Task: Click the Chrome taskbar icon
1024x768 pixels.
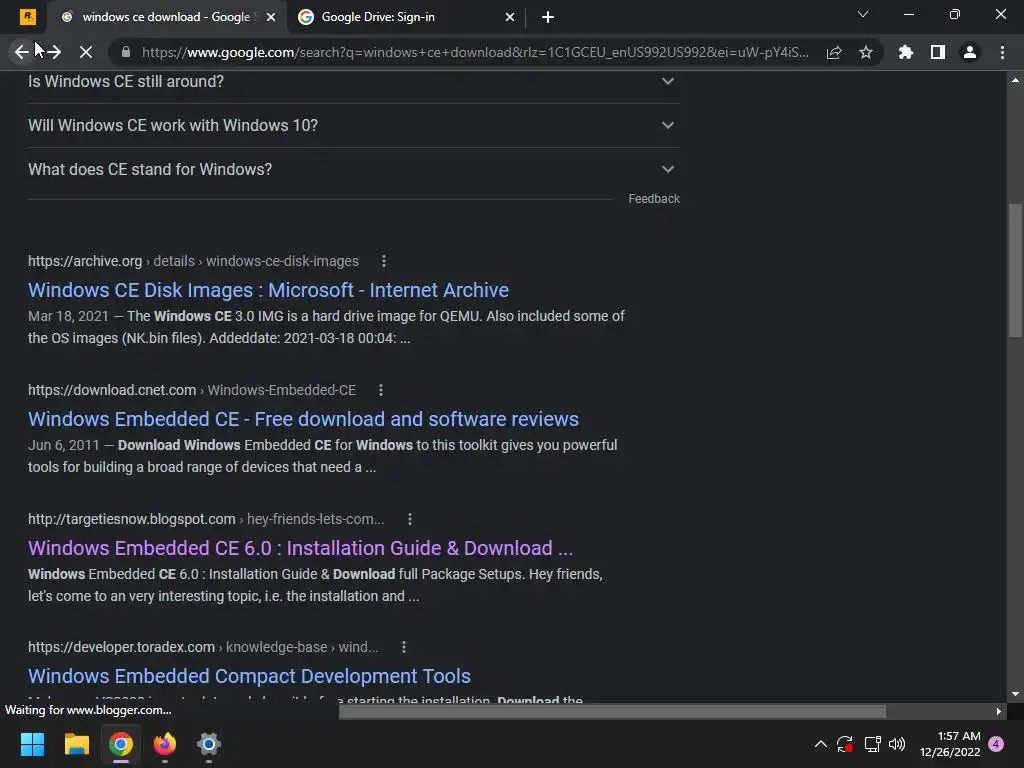Action: (121, 744)
